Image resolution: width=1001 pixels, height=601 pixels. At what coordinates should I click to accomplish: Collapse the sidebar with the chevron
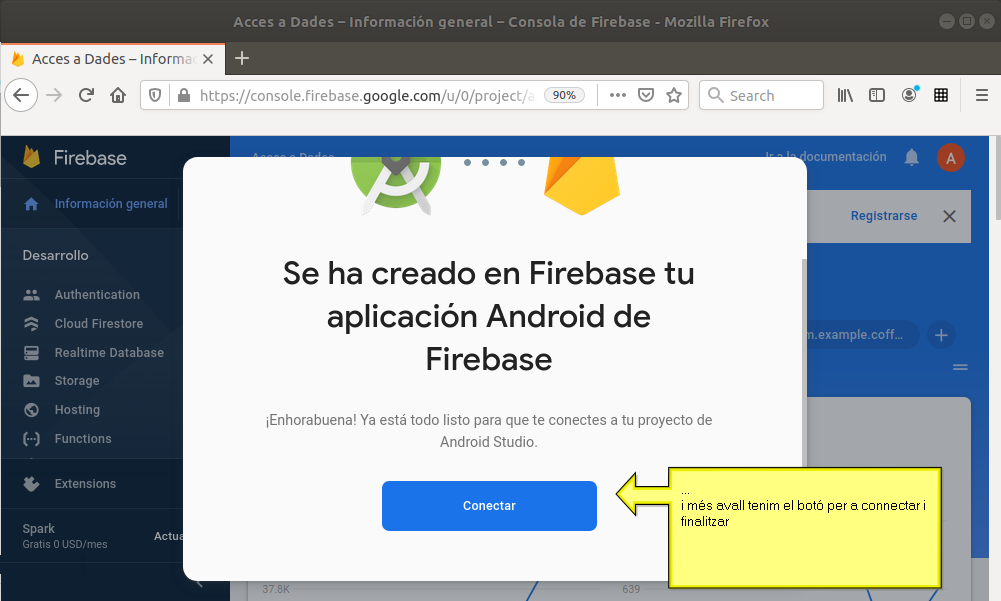pos(199,582)
